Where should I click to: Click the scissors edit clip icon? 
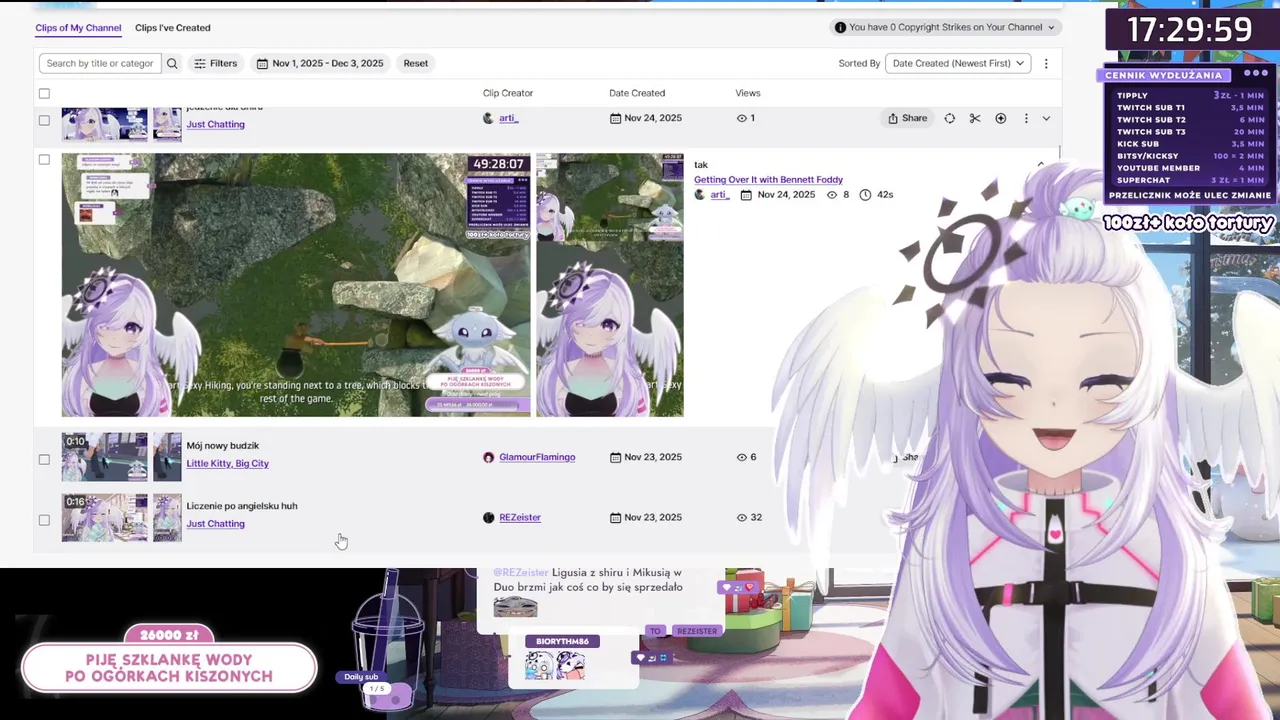tap(975, 118)
